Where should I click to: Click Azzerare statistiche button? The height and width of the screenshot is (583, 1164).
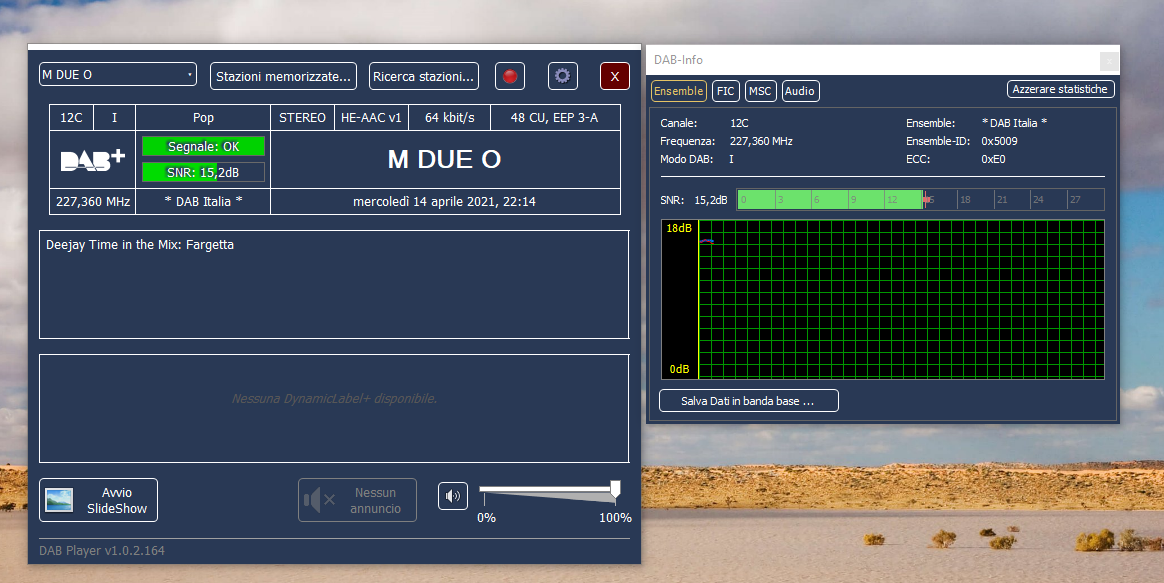pos(1060,89)
